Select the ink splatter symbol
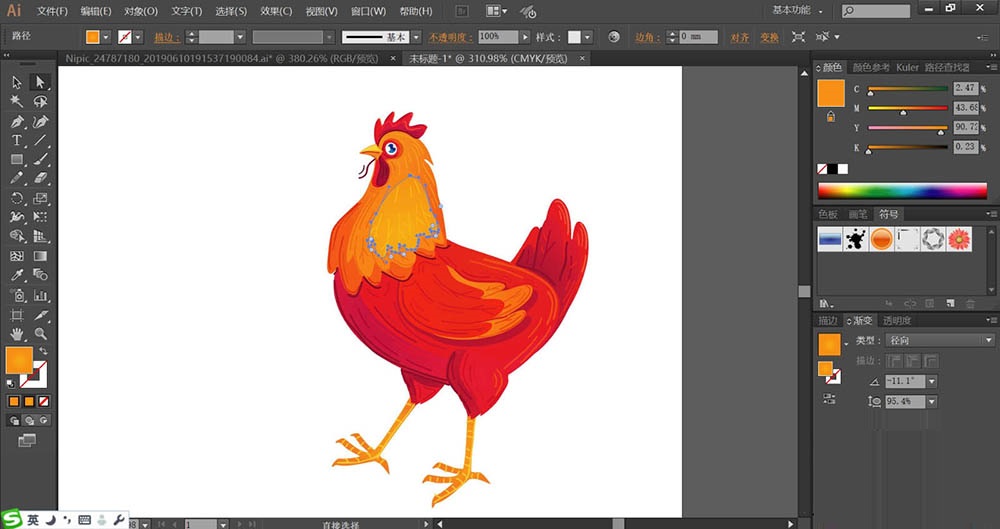This screenshot has height=529, width=1000. pyautogui.click(x=855, y=239)
